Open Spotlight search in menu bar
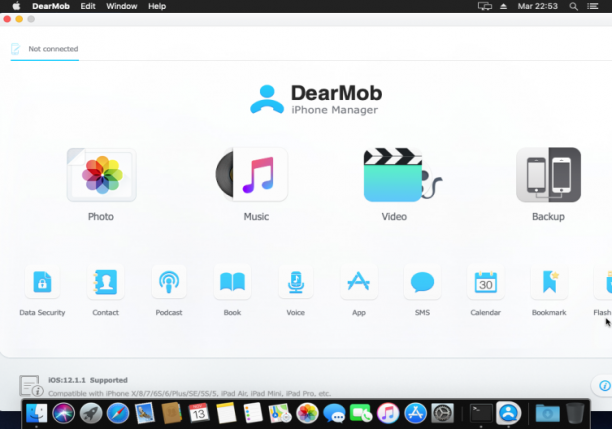Image resolution: width=612 pixels, height=429 pixels. (x=573, y=6)
